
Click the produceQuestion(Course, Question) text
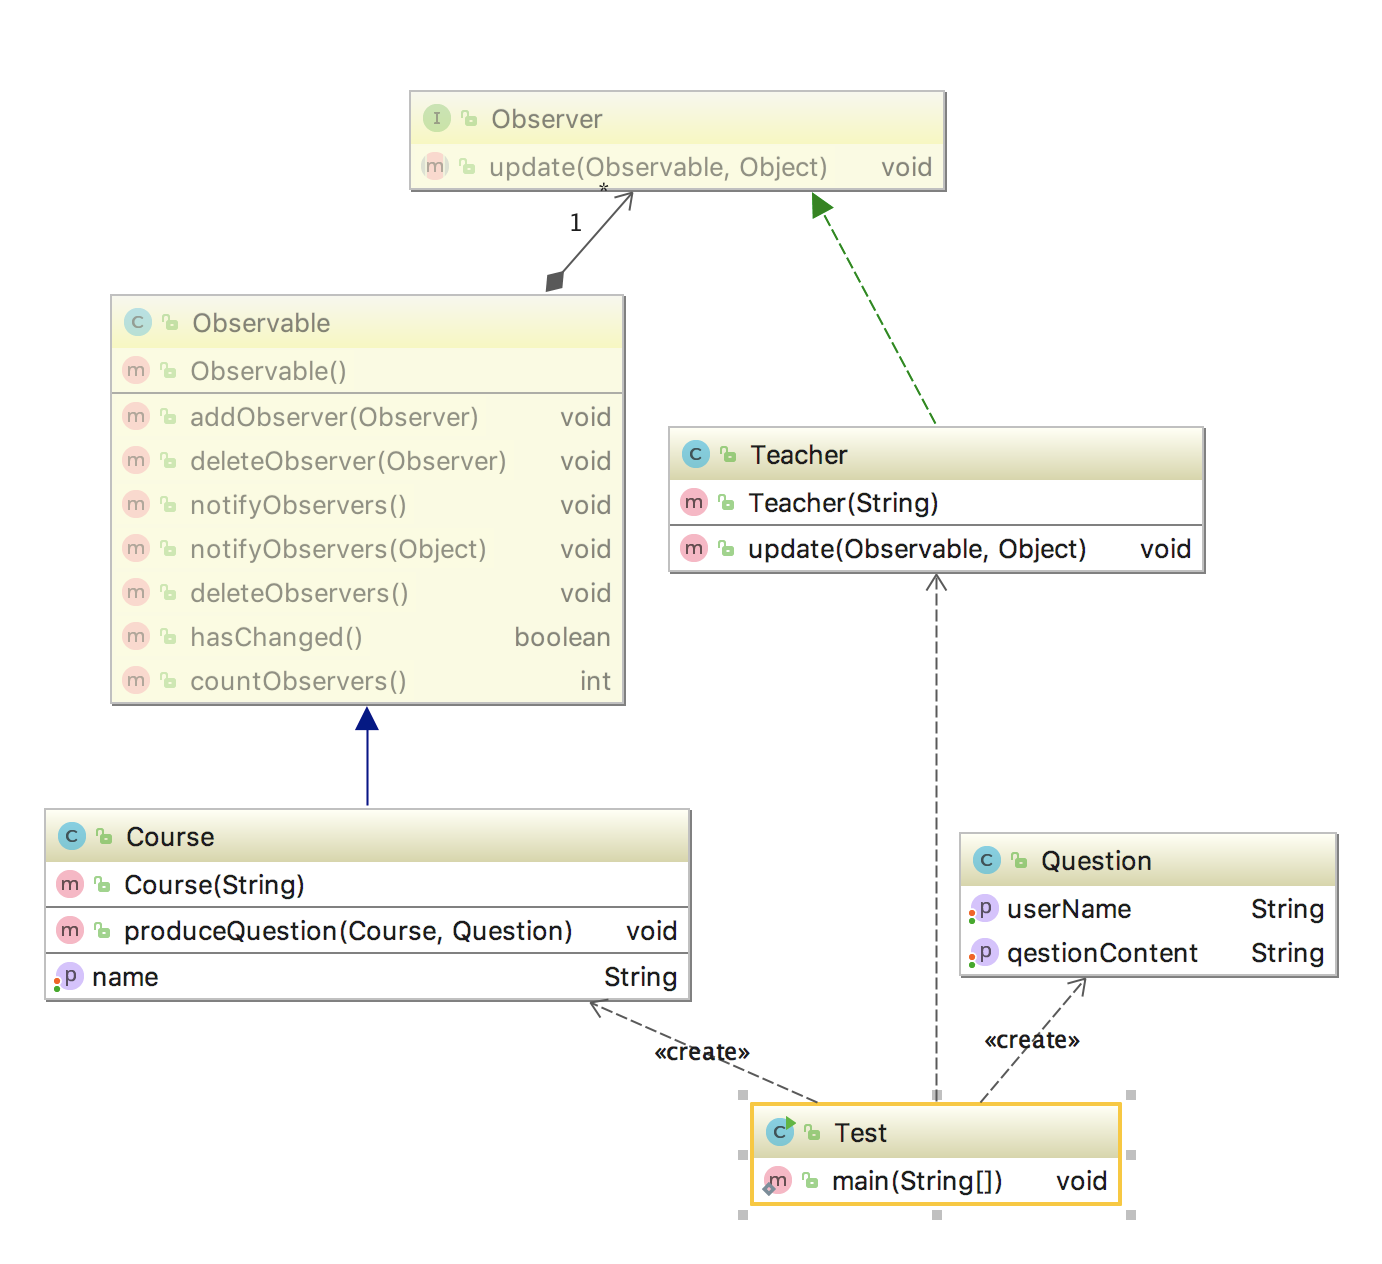(348, 931)
